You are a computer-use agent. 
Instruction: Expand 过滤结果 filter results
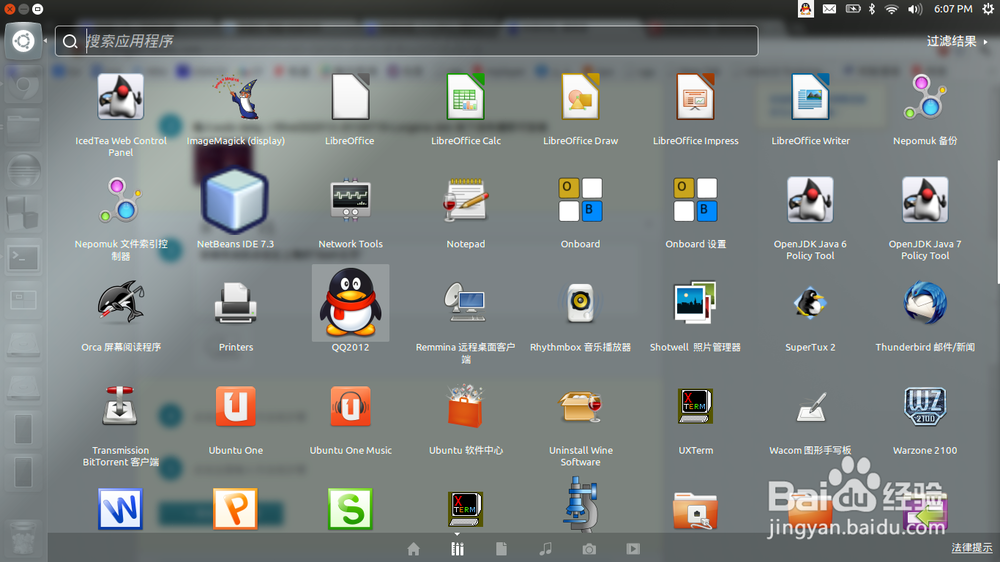pos(957,41)
